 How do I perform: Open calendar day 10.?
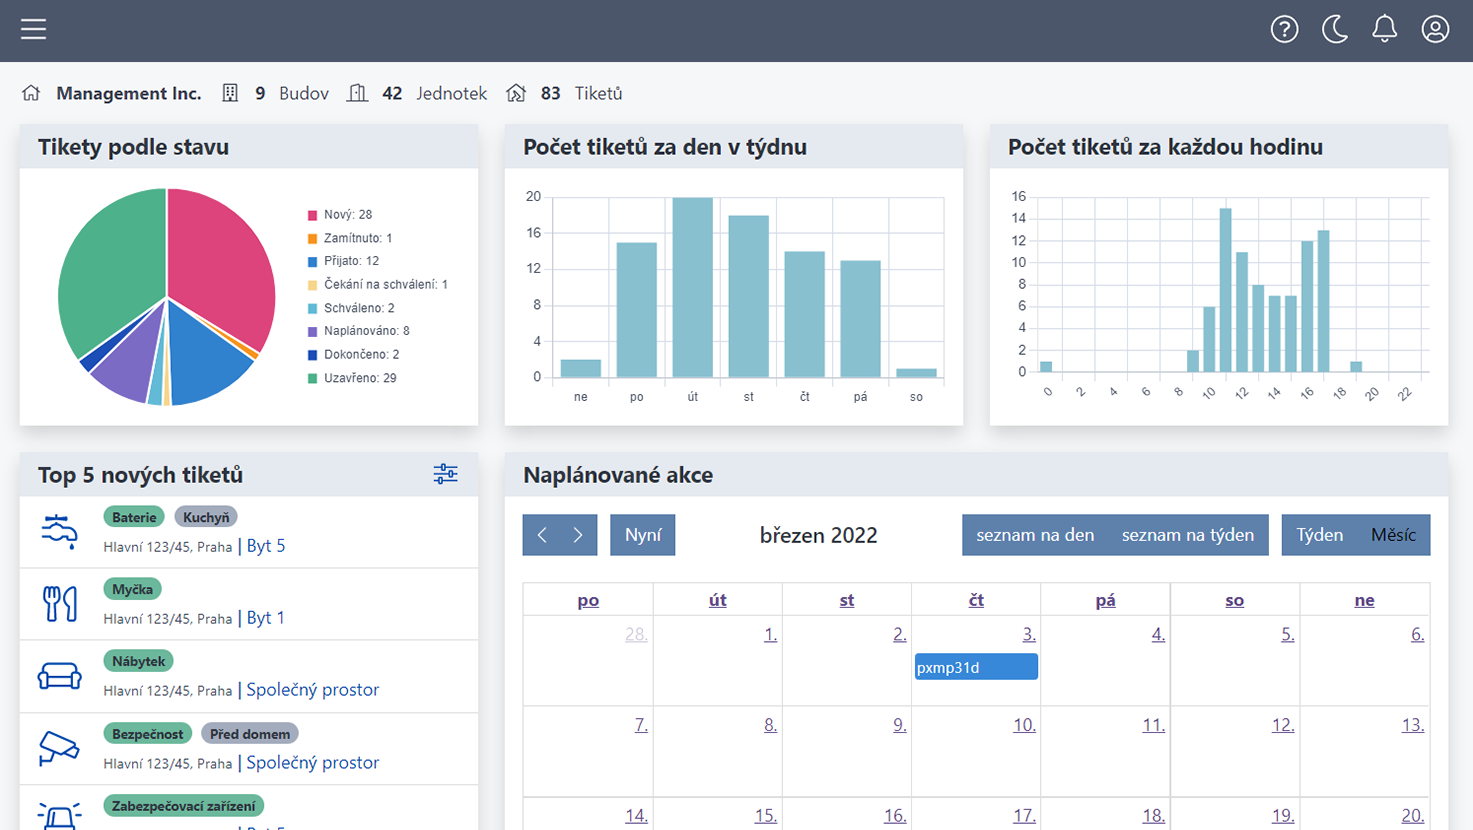(x=1024, y=725)
